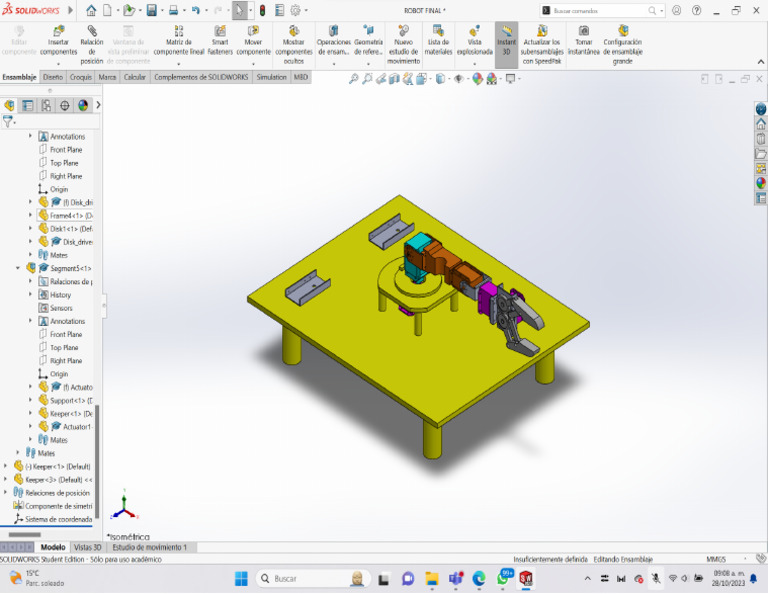Switch to Diseño tab
The image size is (768, 594).
[x=53, y=77]
